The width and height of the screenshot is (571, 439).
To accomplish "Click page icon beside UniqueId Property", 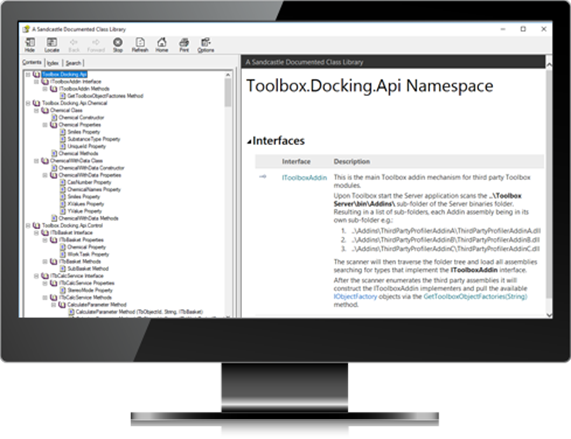I will pos(63,146).
